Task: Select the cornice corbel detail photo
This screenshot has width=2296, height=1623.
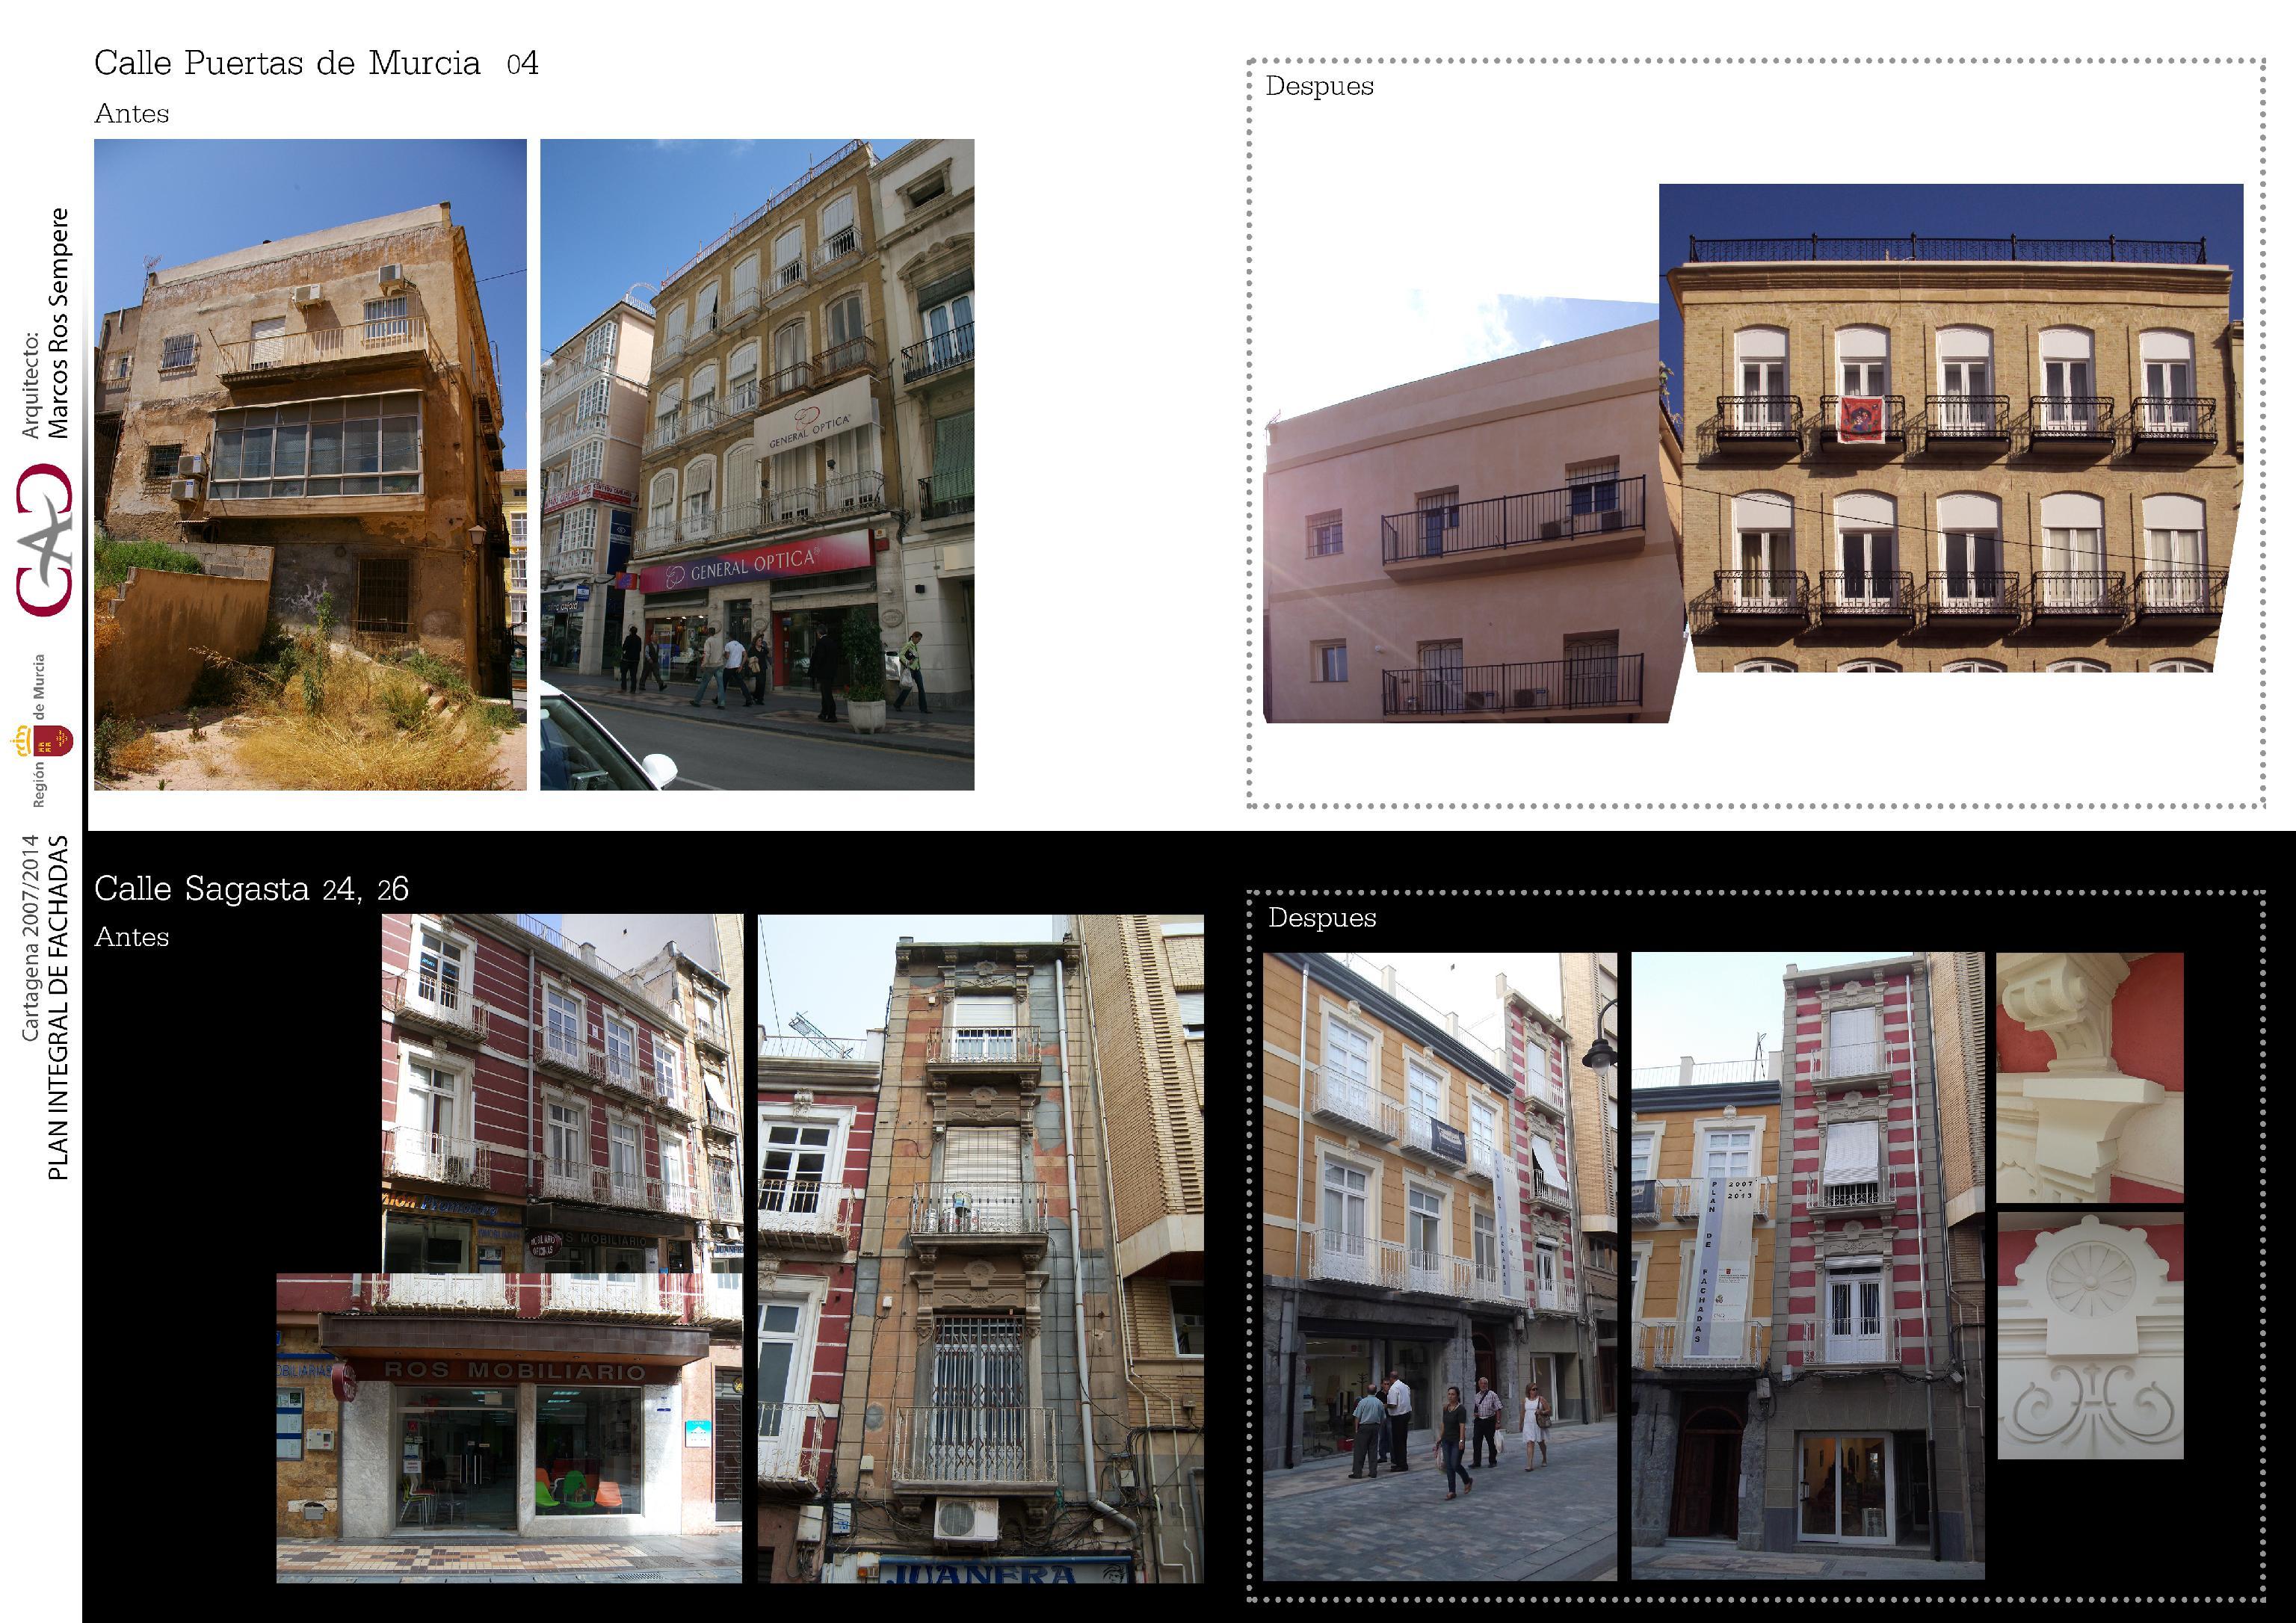Action: (2090, 1077)
